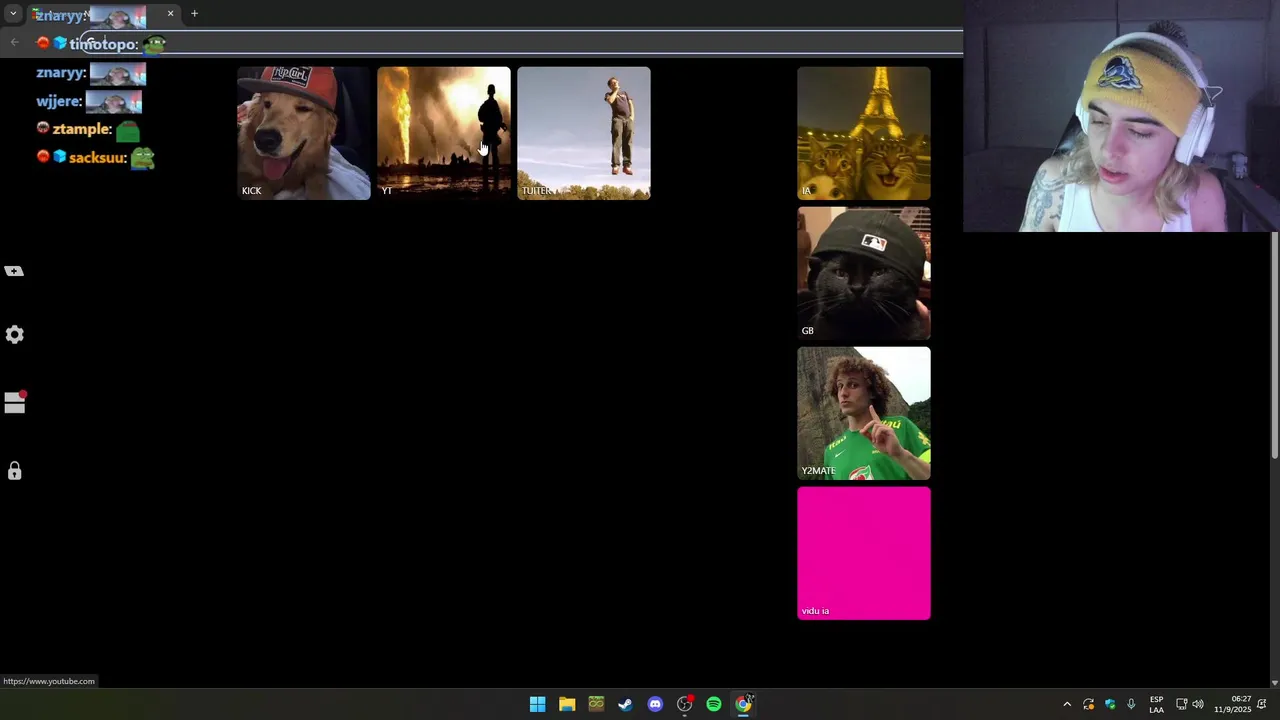Open Discord from the taskbar
1280x720 pixels.
(655, 704)
